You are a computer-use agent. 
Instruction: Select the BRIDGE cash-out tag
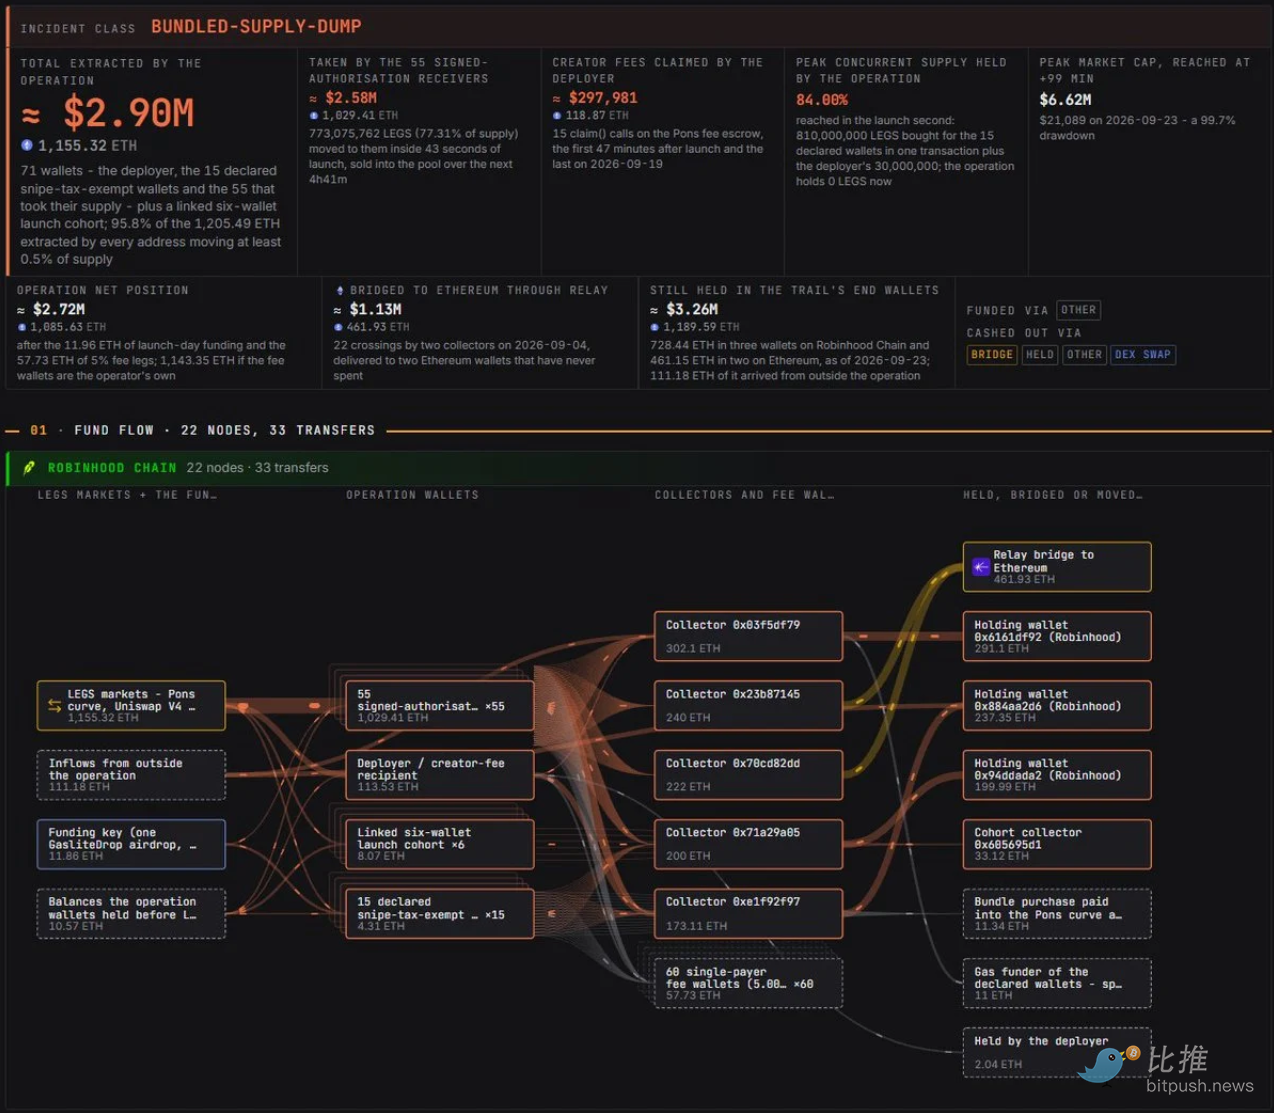992,355
